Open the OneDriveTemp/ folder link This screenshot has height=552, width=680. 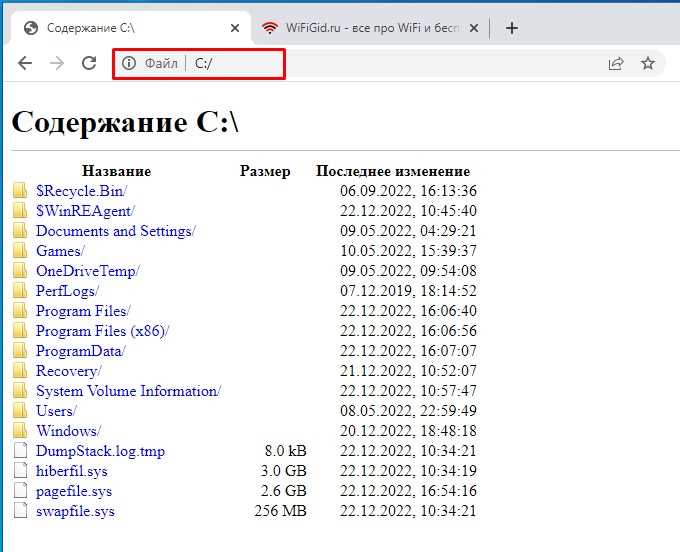(88, 271)
